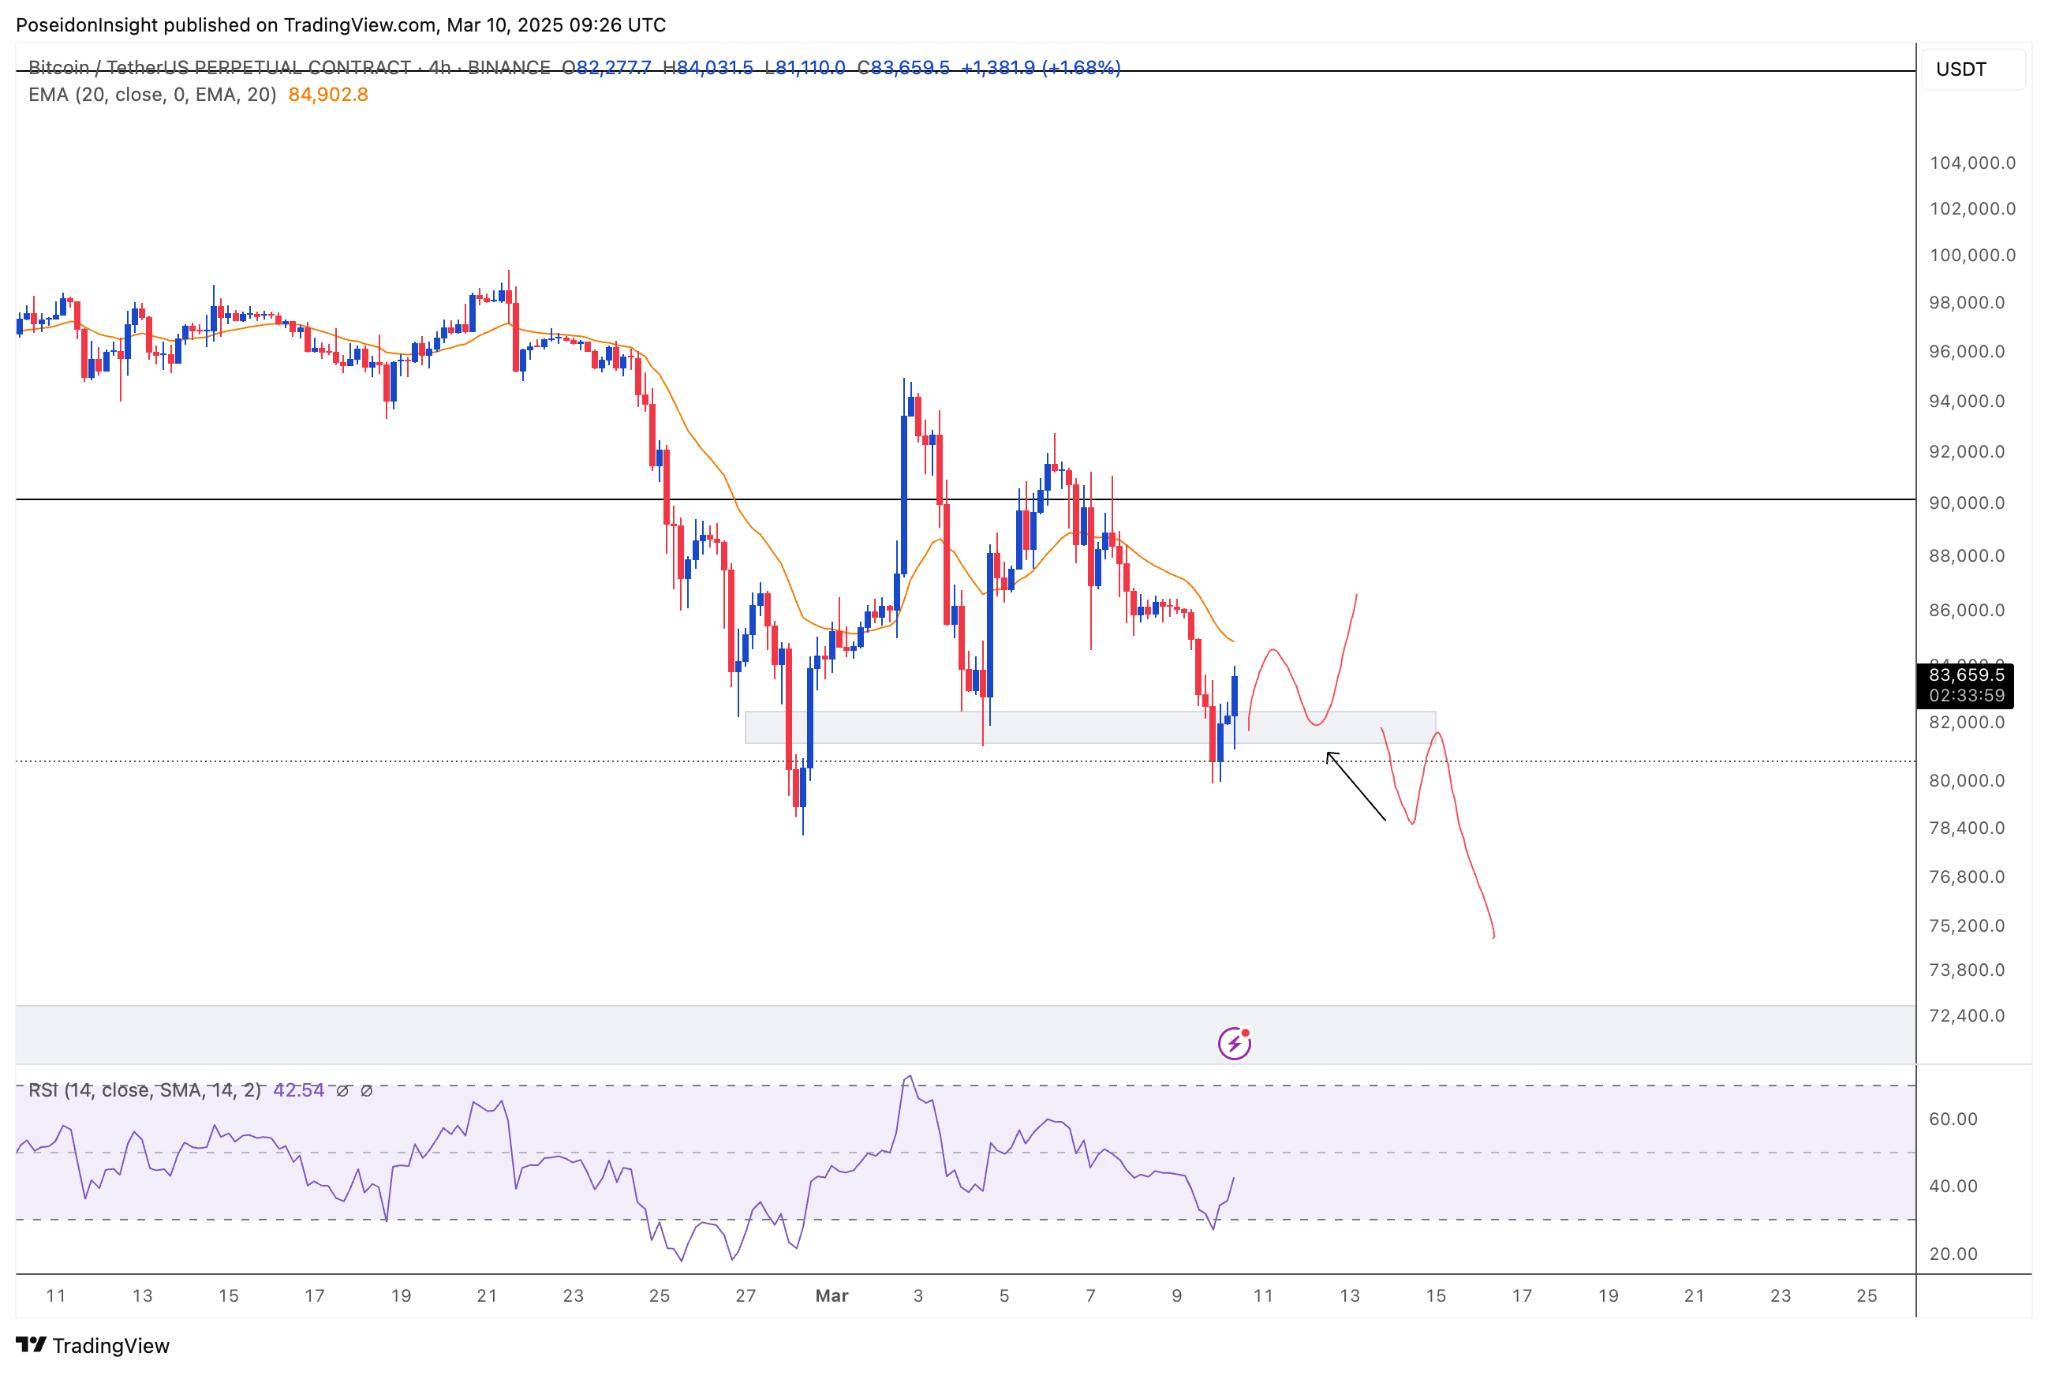Click the 98,000.0 price axis label

click(1967, 303)
